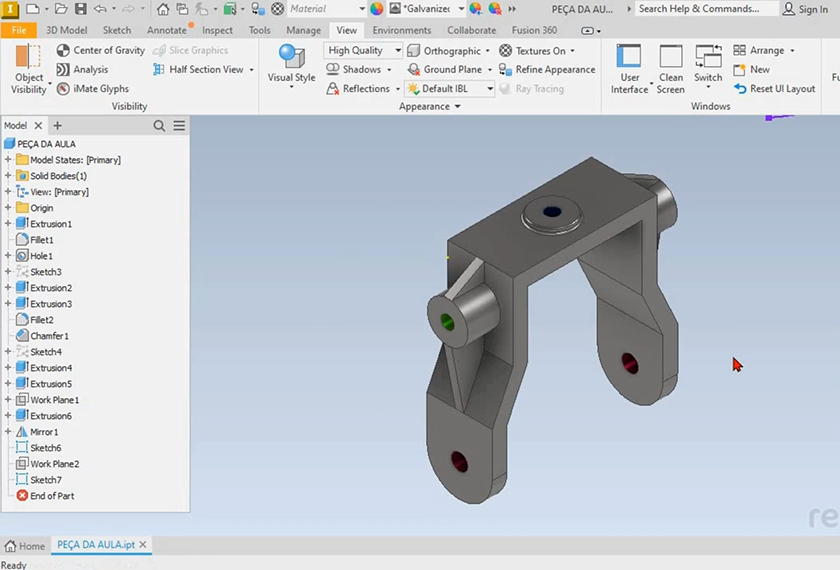Open the File menu
The image size is (840, 570).
(x=18, y=30)
